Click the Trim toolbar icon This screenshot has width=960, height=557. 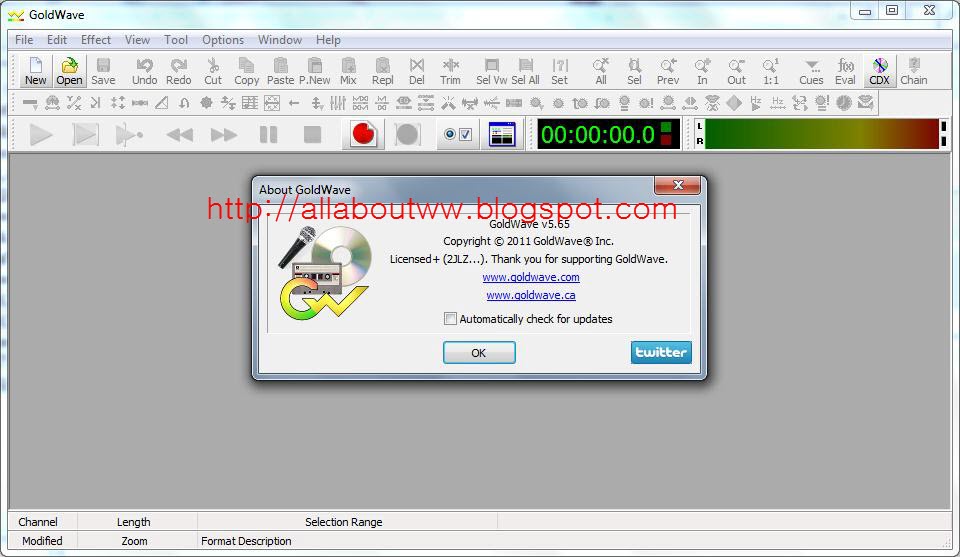pos(451,71)
